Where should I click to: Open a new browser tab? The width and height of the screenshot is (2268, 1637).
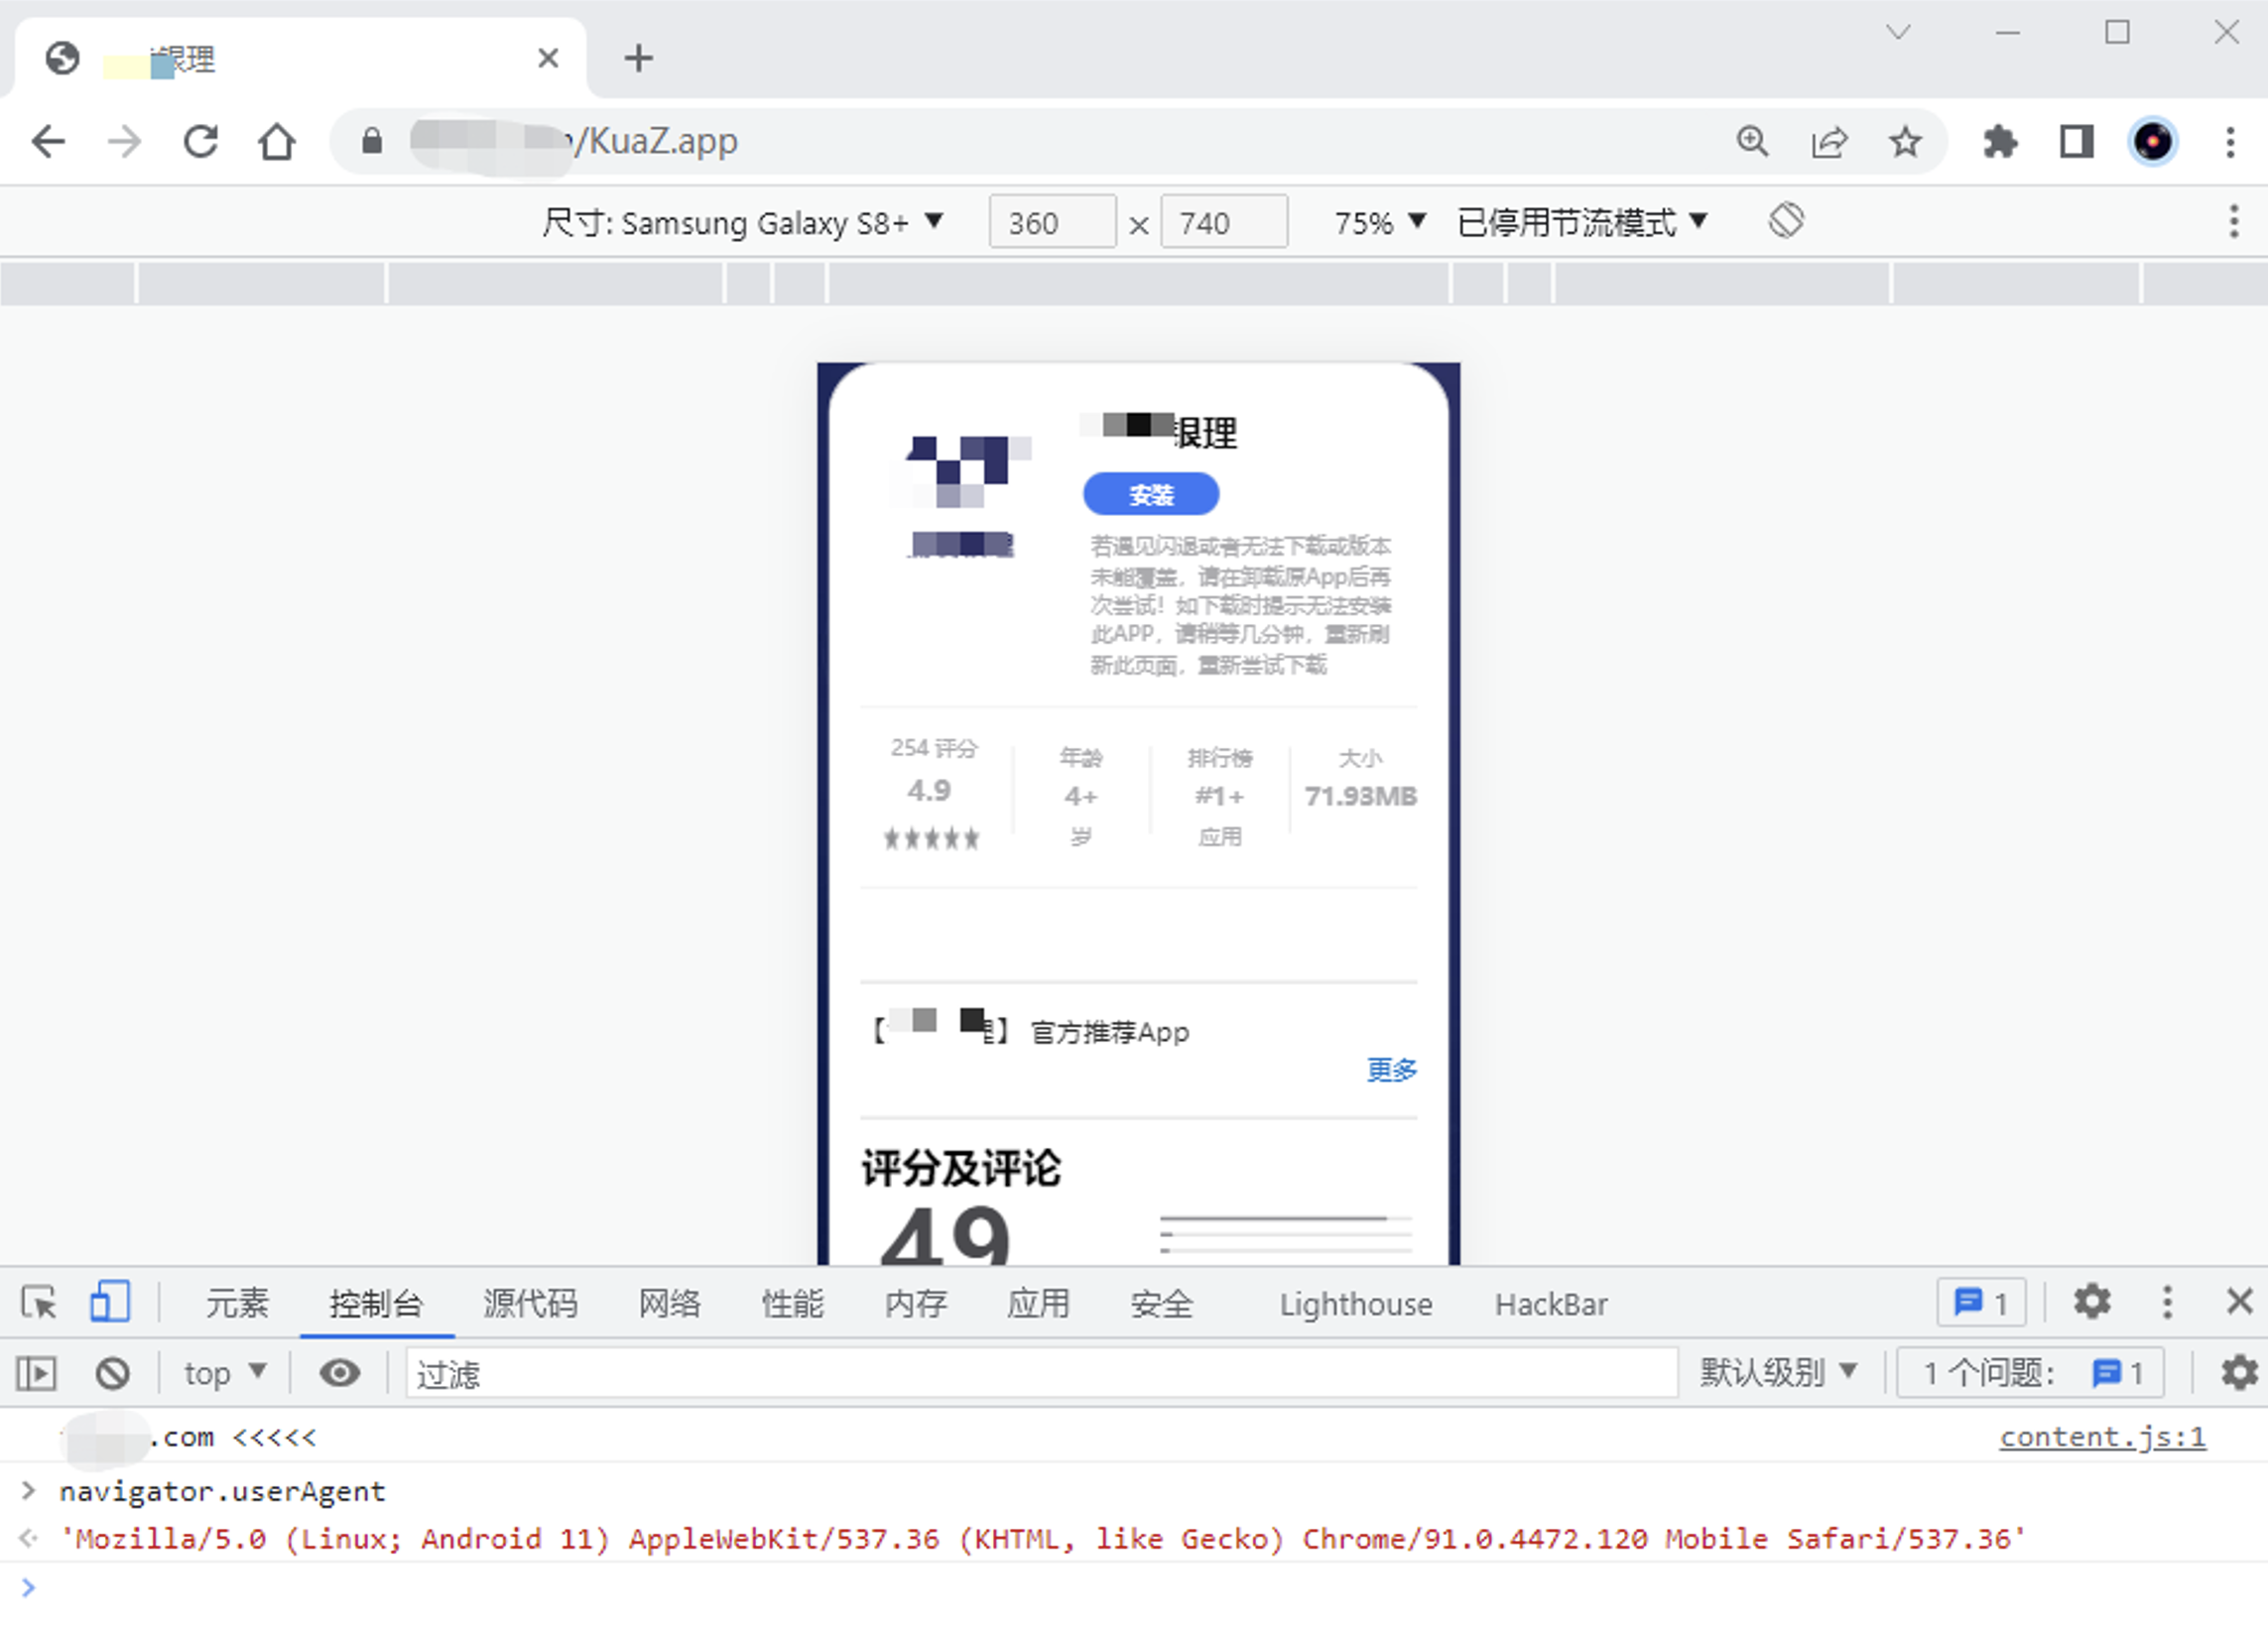pyautogui.click(x=638, y=58)
